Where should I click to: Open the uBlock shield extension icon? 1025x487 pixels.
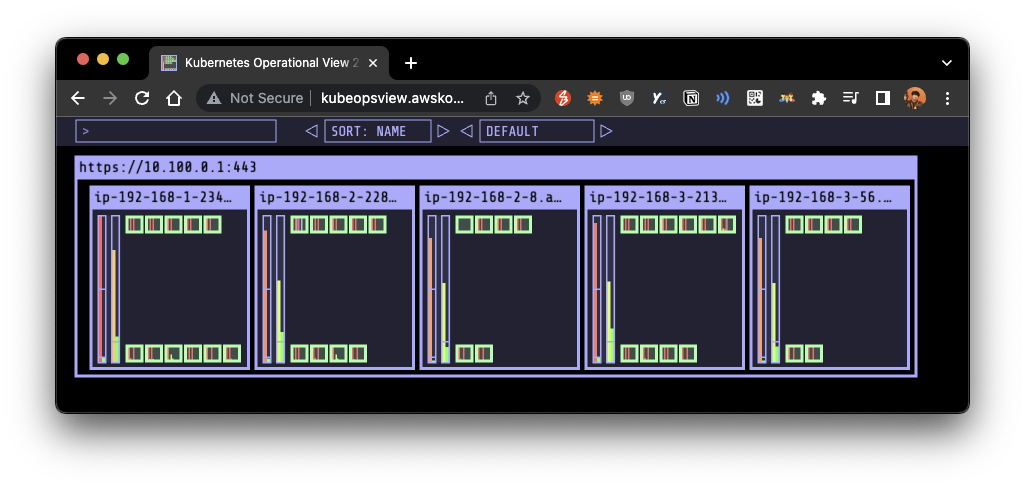(627, 98)
